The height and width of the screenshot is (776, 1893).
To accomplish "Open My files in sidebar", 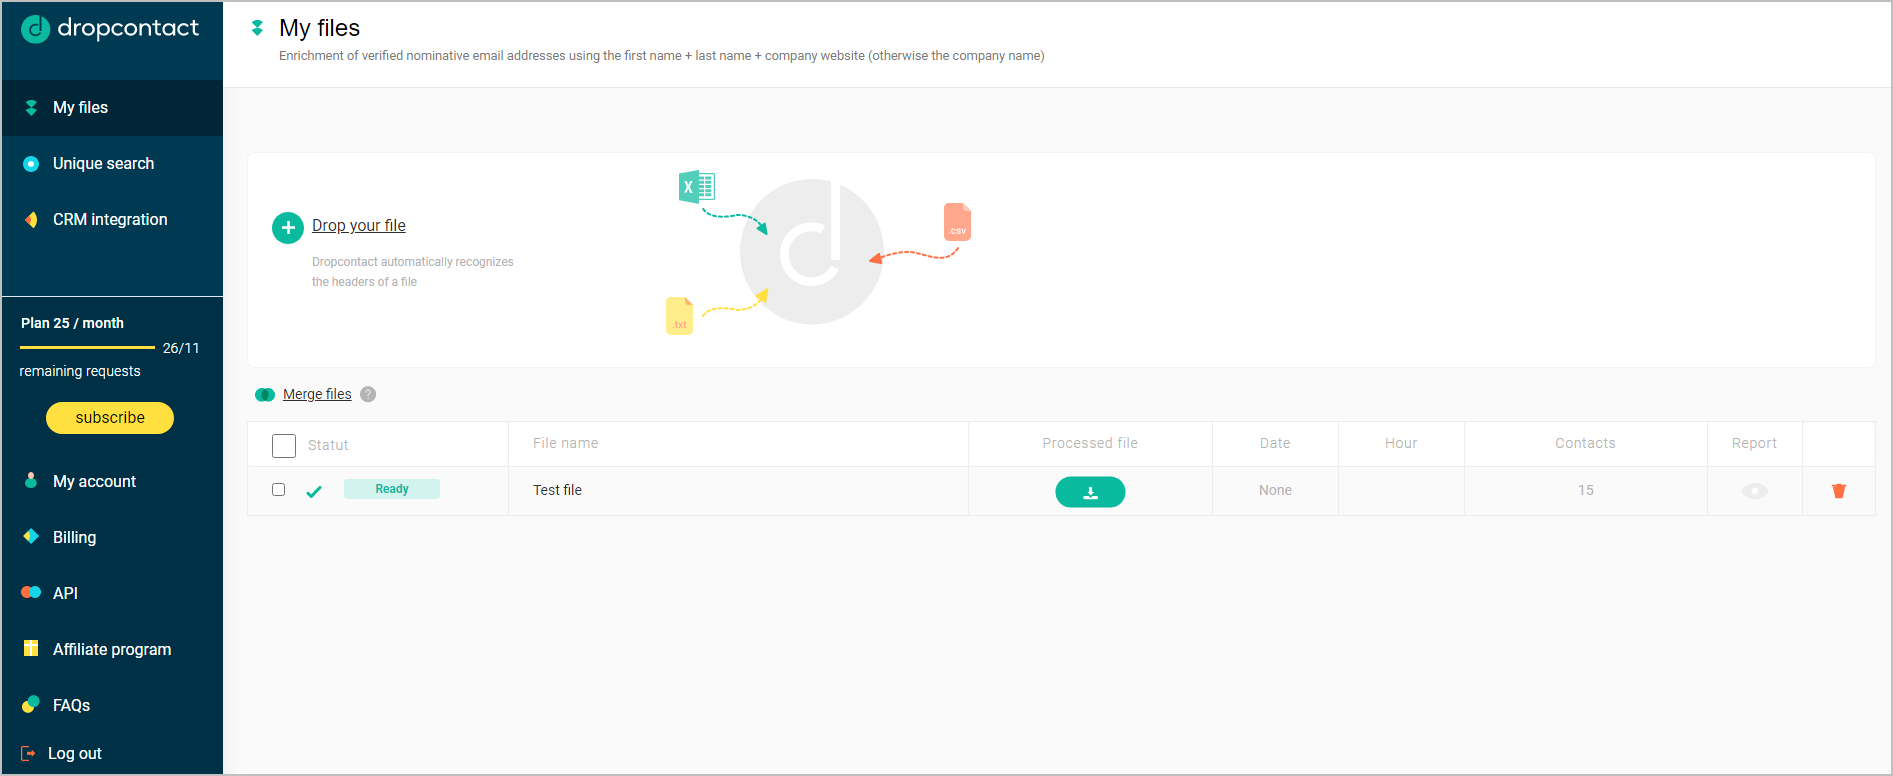I will click(x=112, y=108).
